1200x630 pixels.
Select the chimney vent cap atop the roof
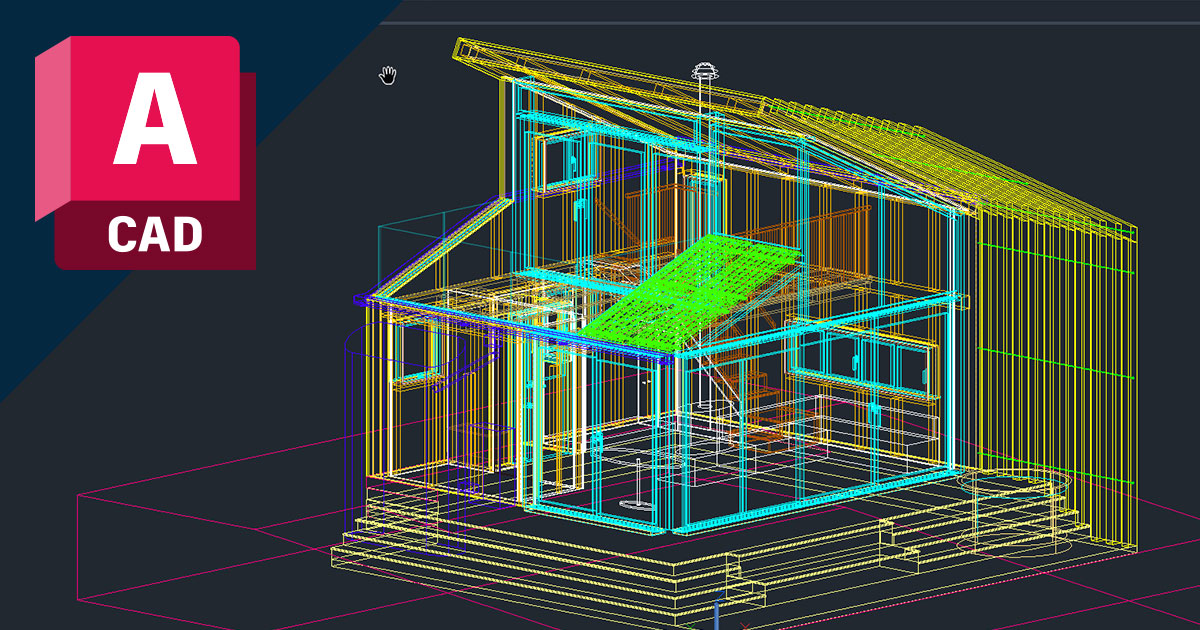(x=705, y=72)
